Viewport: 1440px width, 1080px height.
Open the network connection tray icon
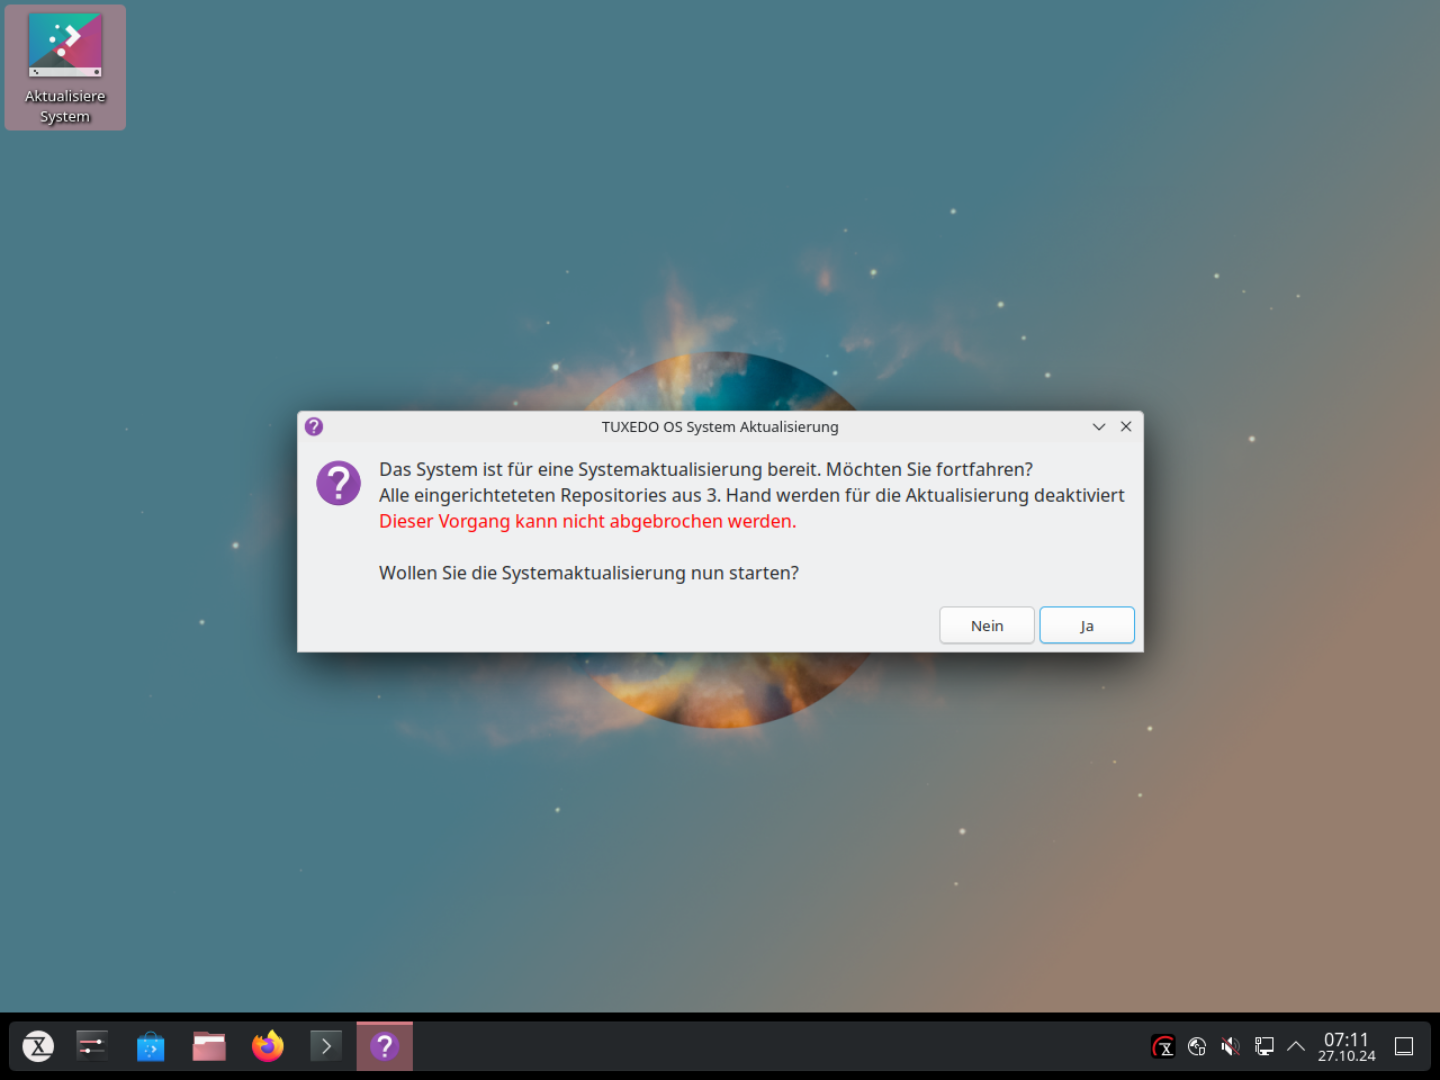(1264, 1046)
